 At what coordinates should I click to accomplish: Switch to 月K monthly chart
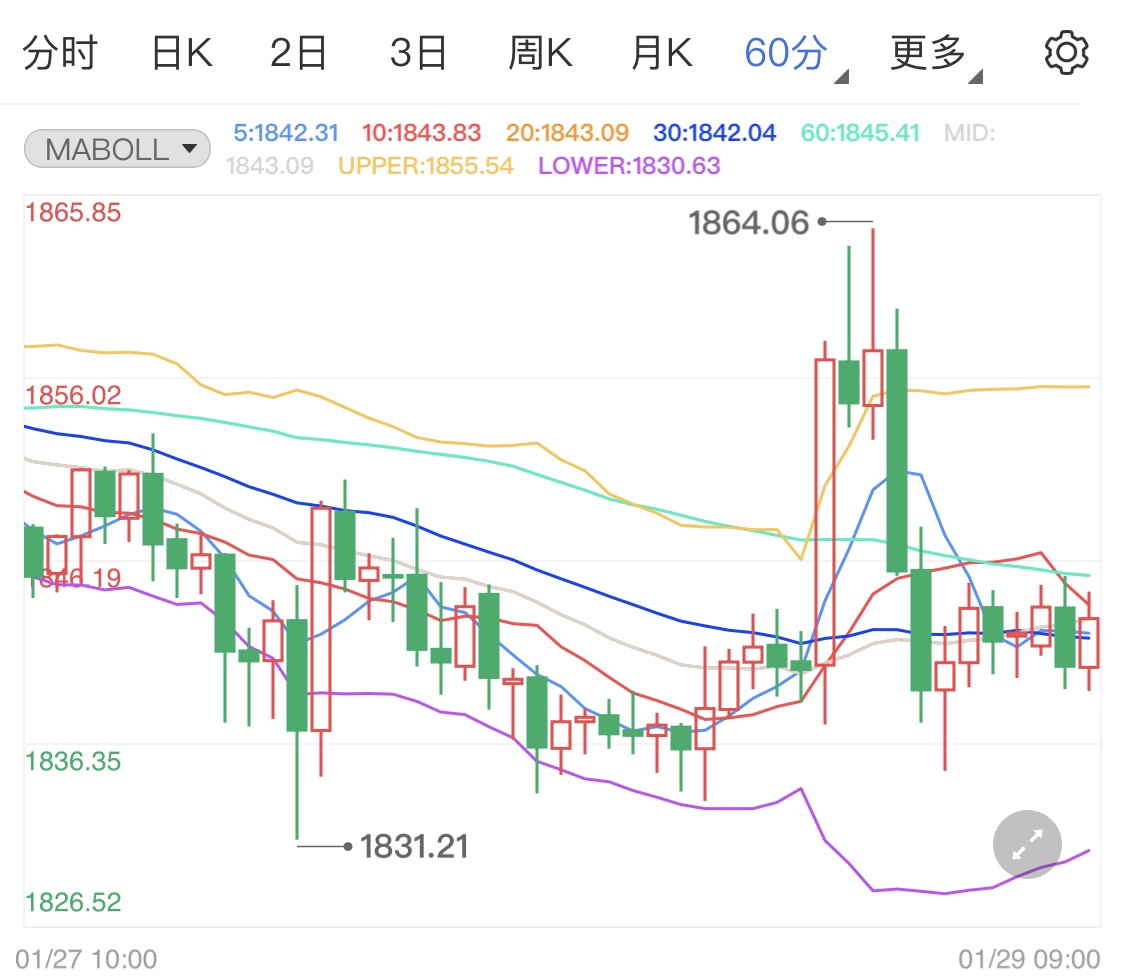pyautogui.click(x=660, y=53)
